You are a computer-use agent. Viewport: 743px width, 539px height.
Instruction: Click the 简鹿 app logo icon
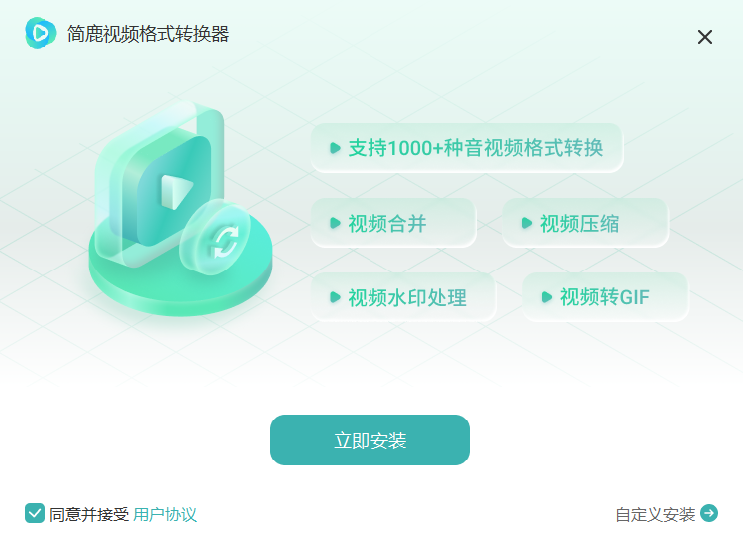tap(40, 33)
